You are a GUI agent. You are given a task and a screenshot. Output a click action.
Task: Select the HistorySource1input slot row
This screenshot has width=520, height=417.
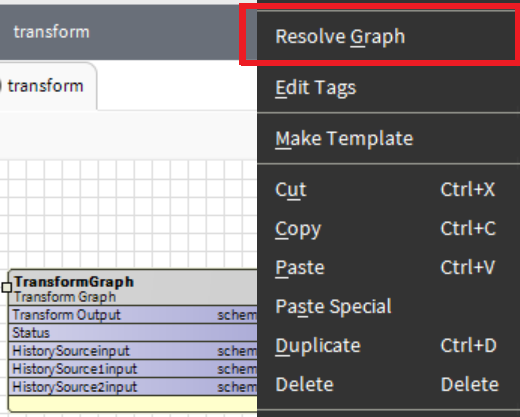[x=133, y=369]
